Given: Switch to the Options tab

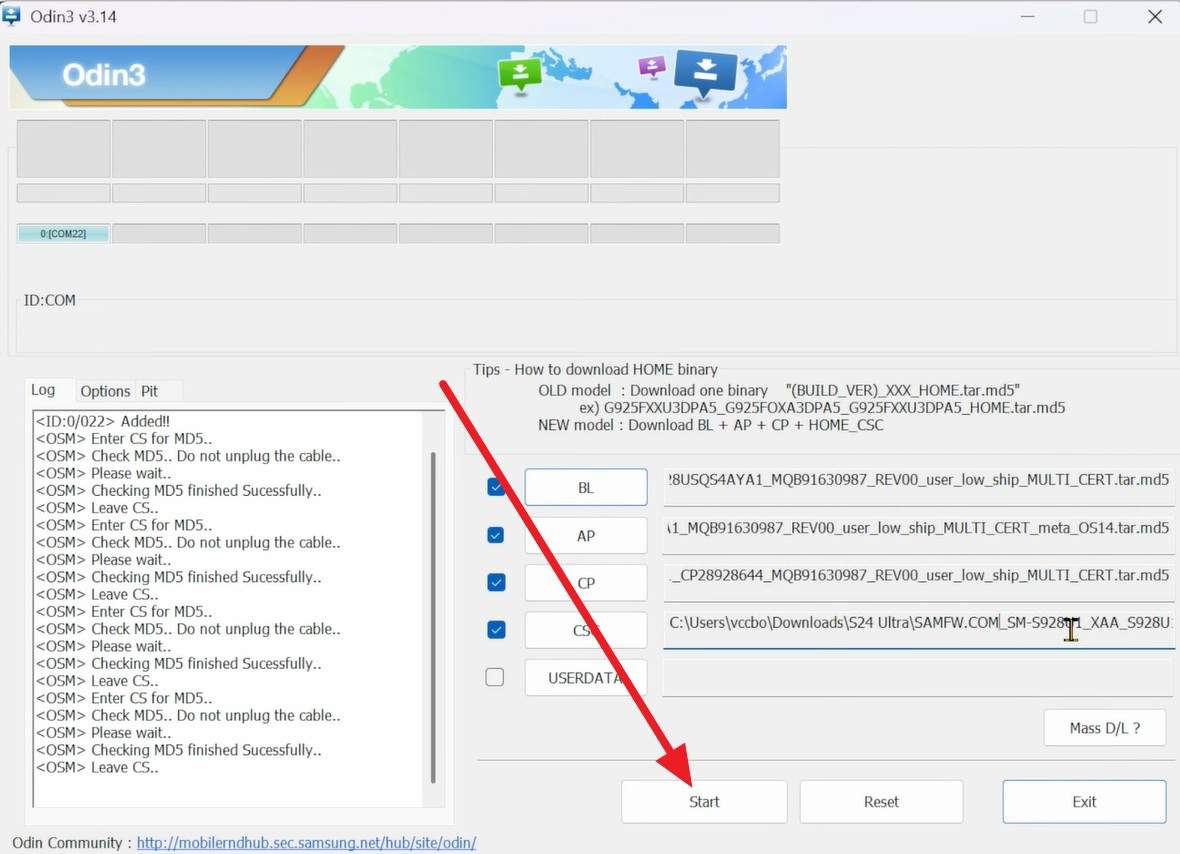Looking at the screenshot, I should tap(105, 391).
